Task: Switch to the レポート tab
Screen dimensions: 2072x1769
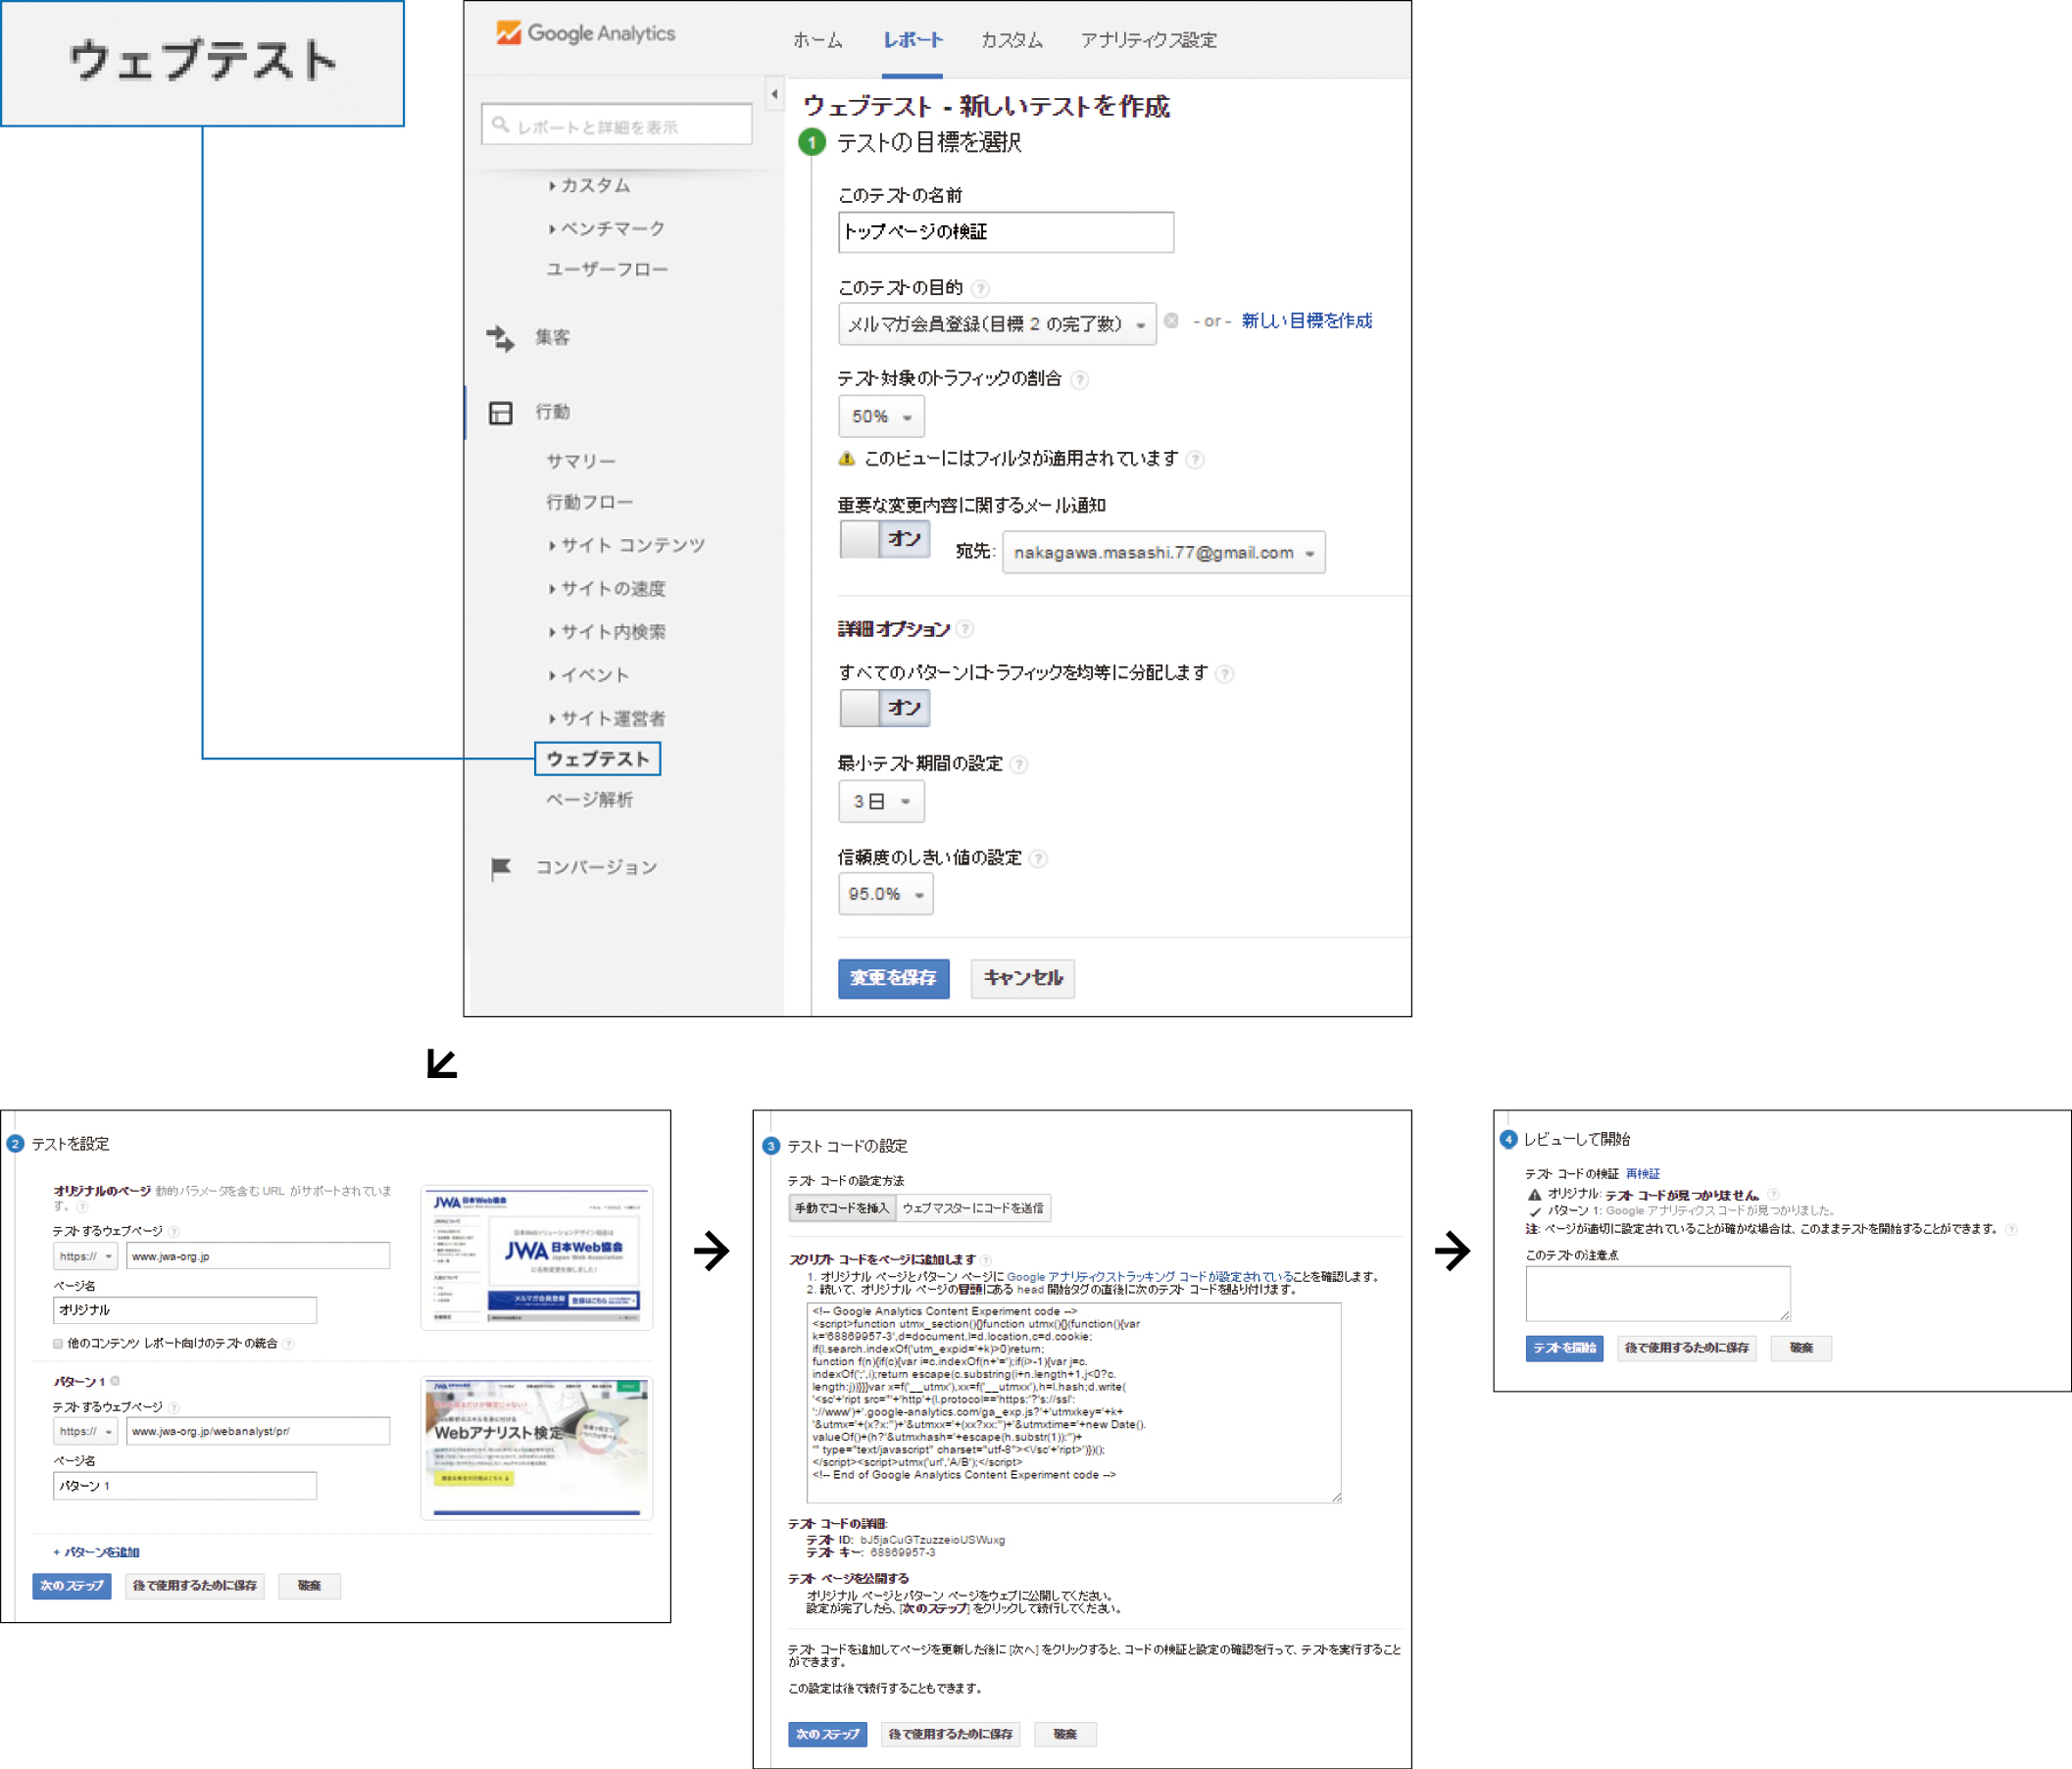Action: [912, 40]
